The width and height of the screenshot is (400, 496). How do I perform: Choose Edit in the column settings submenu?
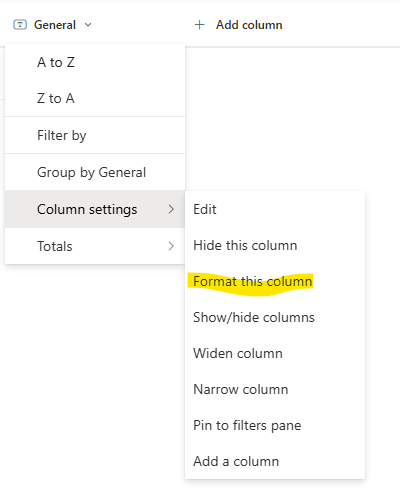(x=275, y=209)
